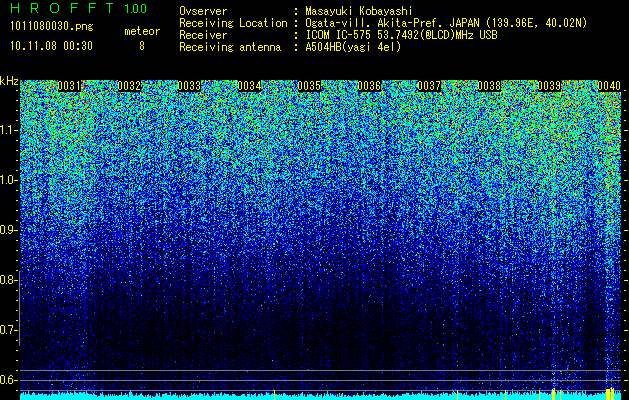Select the 0031 time marker label

pos(69,86)
